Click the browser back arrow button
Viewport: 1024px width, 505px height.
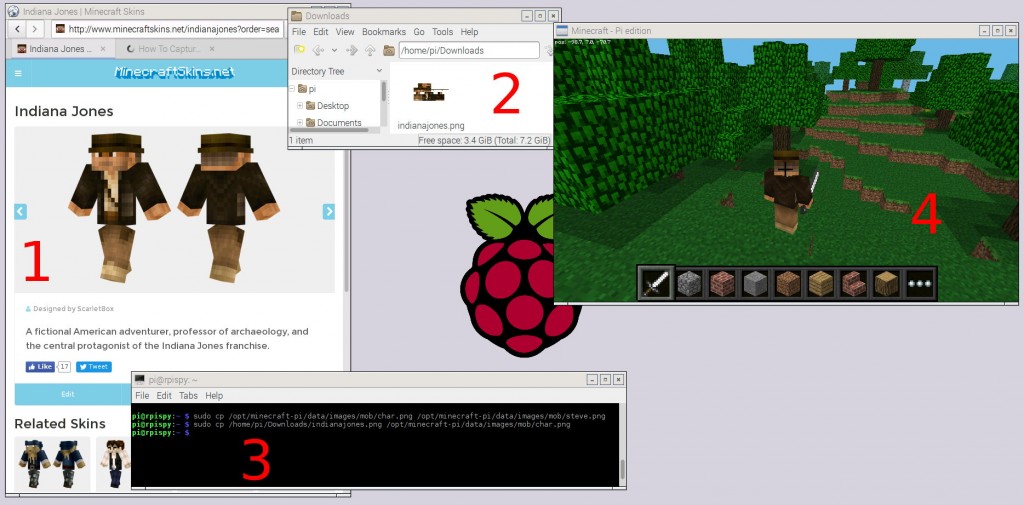pyautogui.click(x=16, y=29)
